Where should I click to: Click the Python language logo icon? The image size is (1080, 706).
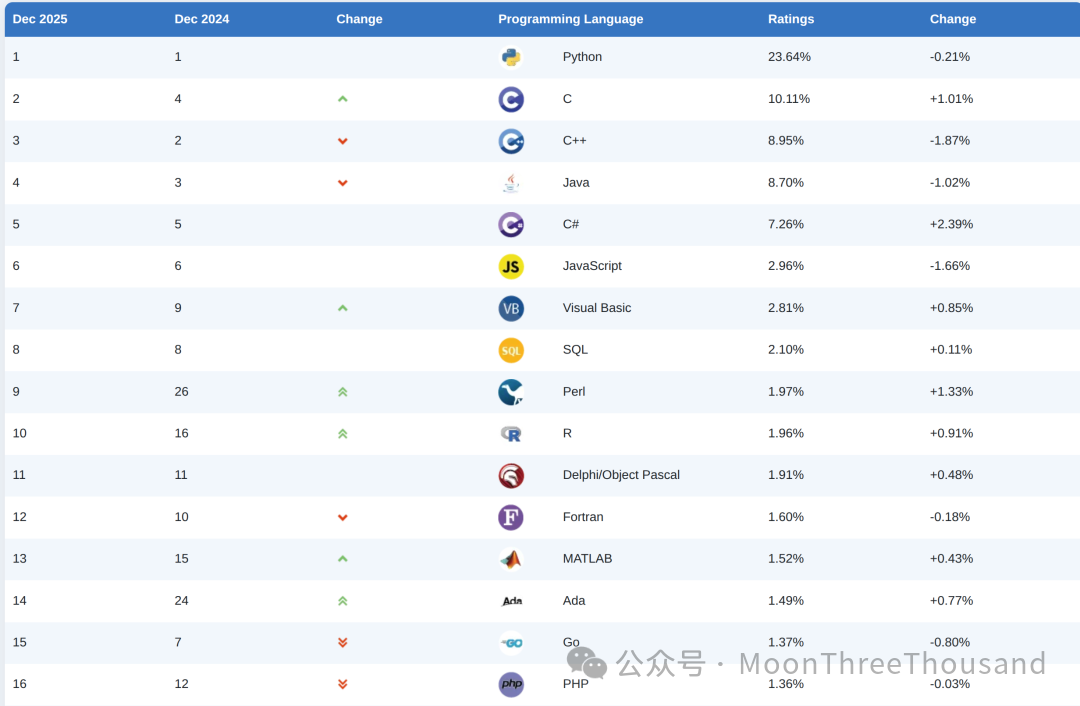coord(511,57)
